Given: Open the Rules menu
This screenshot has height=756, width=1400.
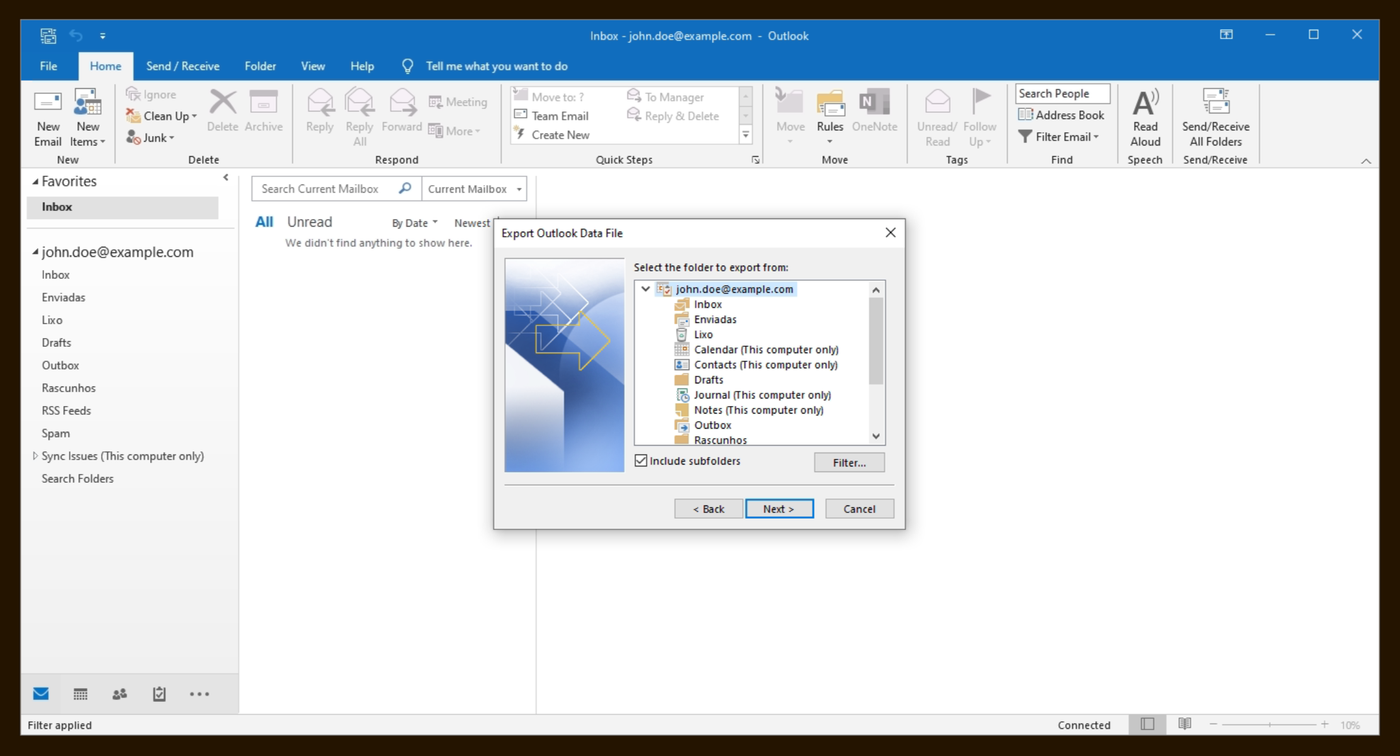Looking at the screenshot, I should click(830, 118).
